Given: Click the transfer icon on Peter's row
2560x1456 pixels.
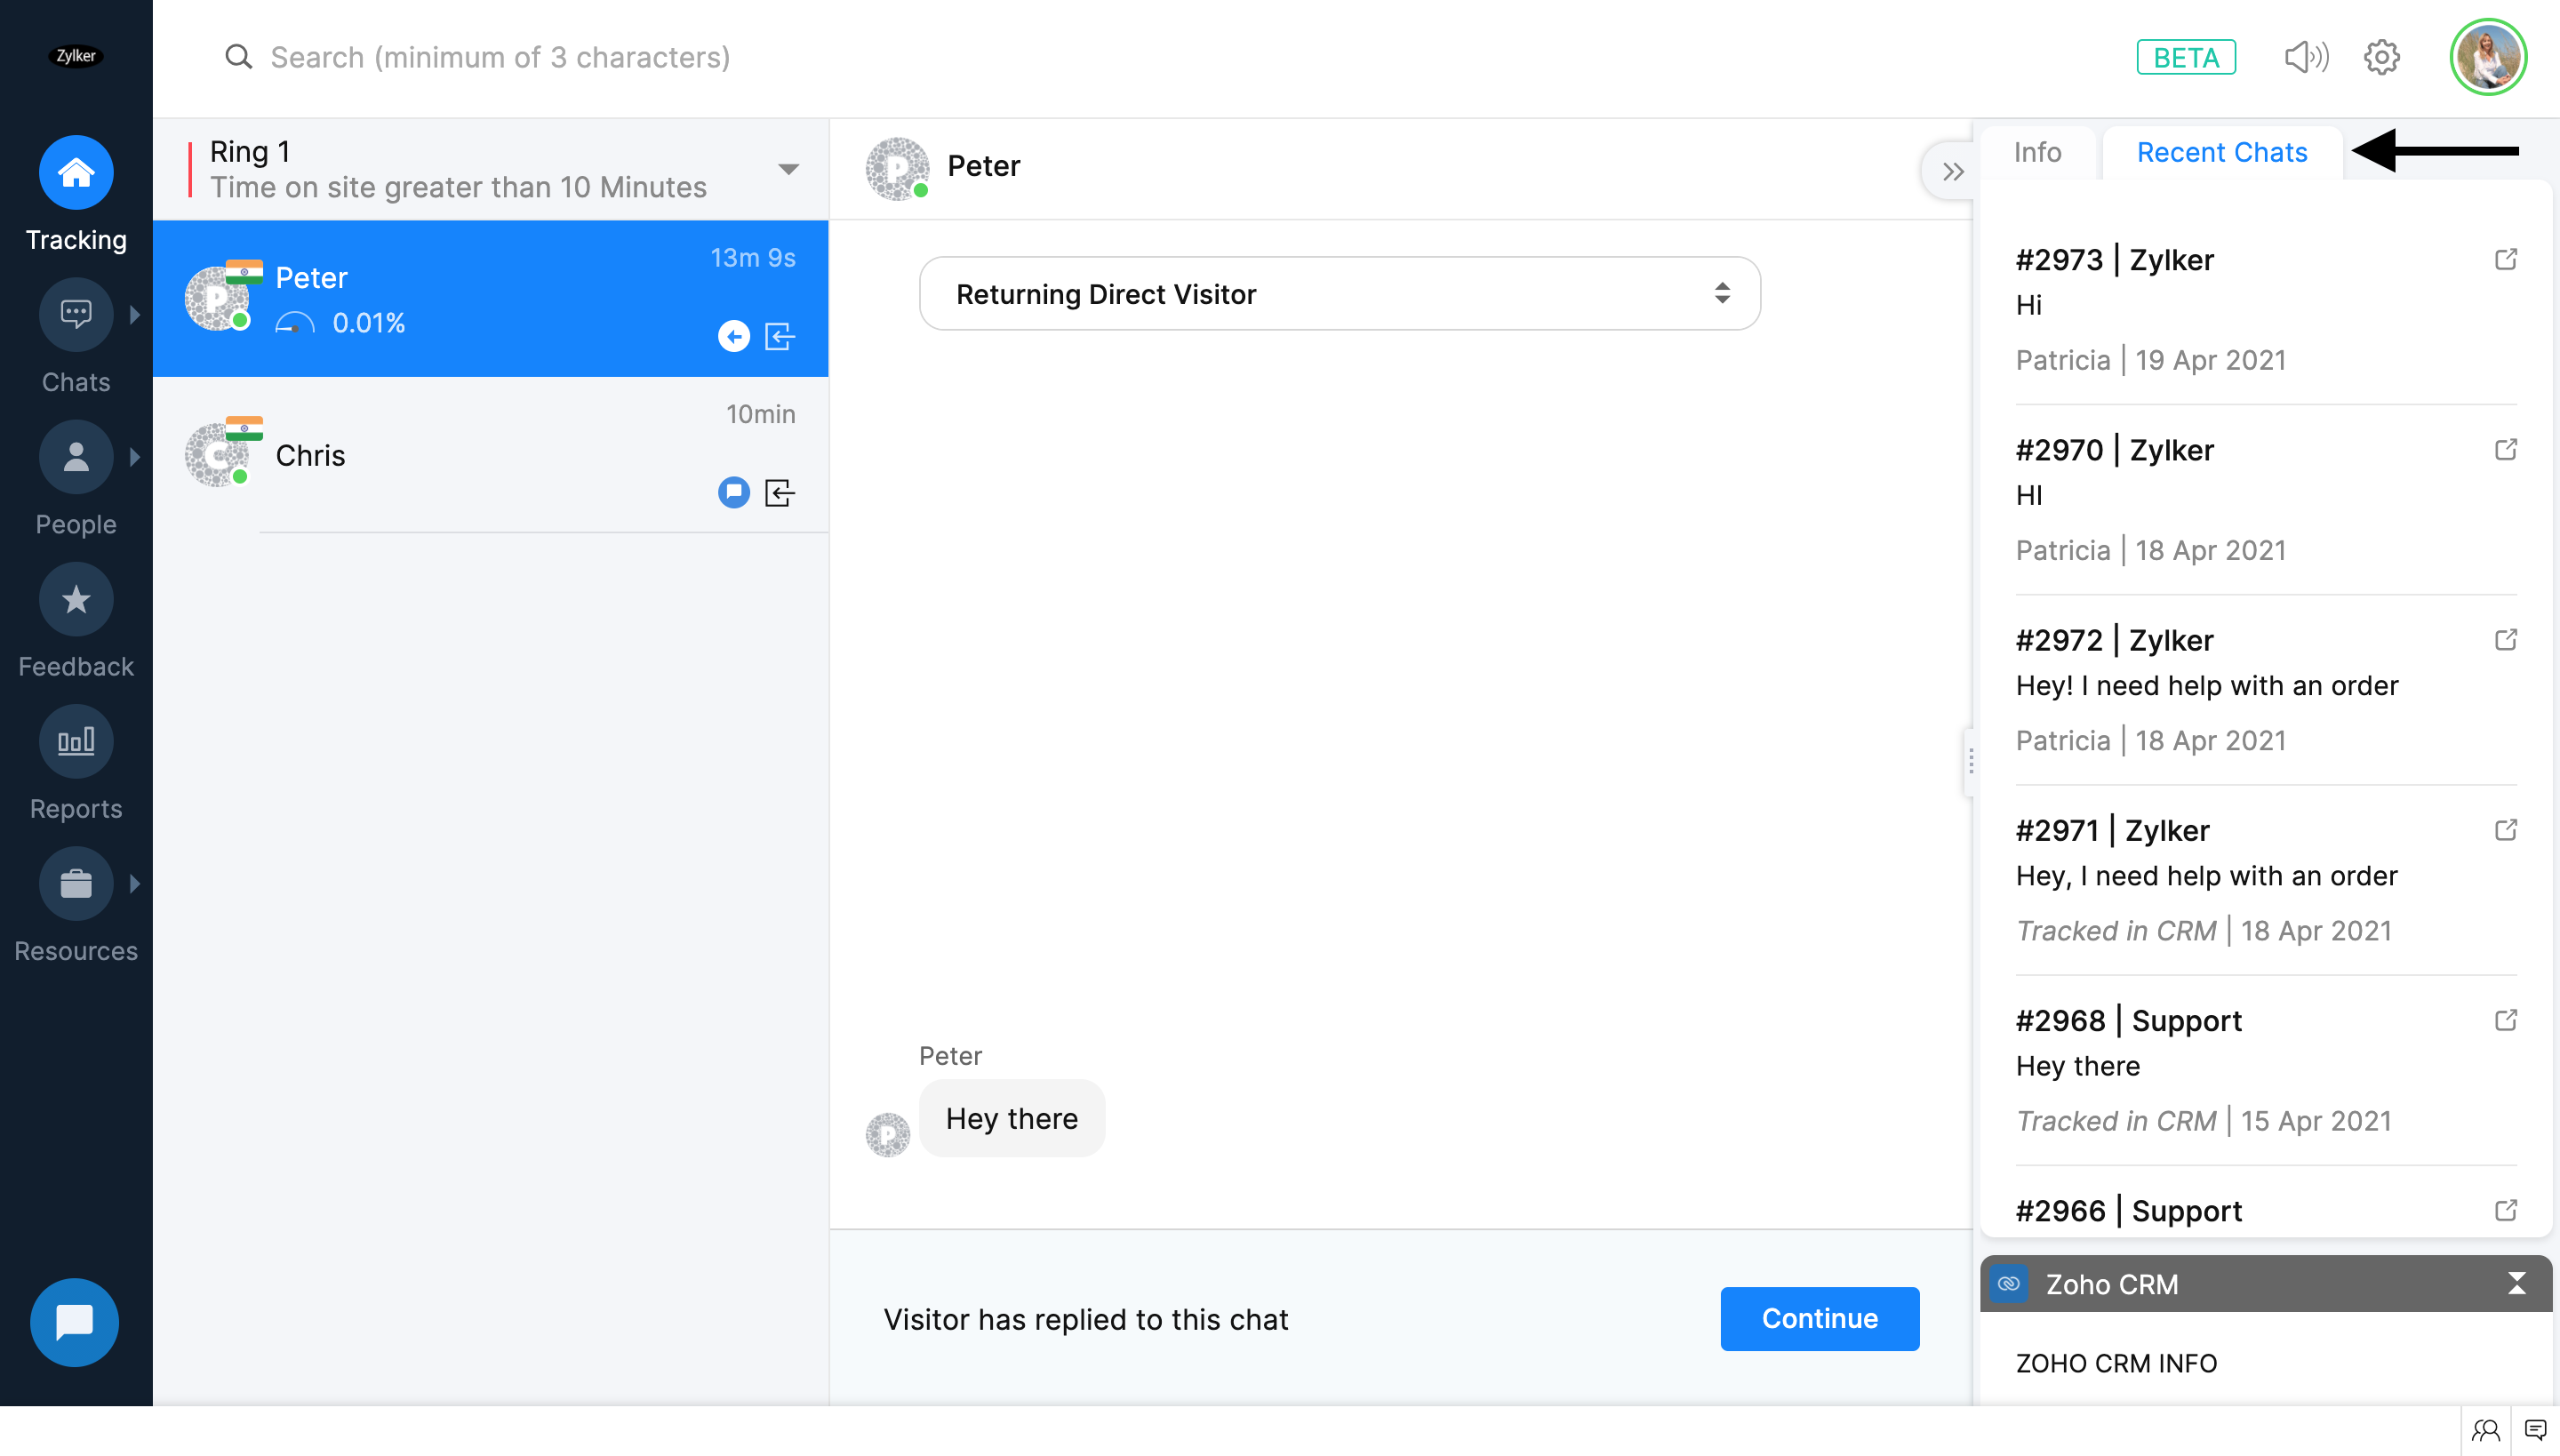Looking at the screenshot, I should 780,336.
